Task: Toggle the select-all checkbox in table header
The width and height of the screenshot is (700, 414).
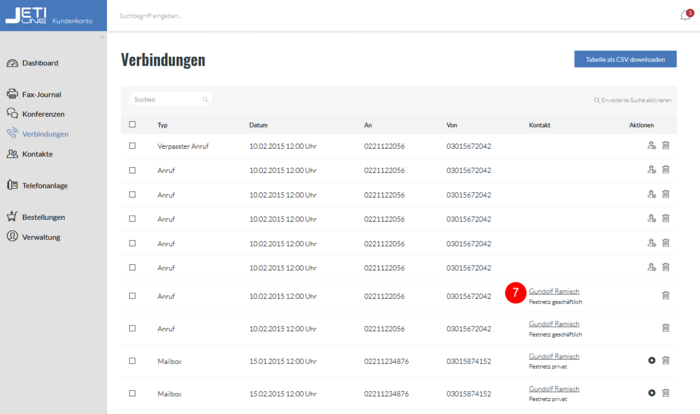Action: [x=133, y=125]
